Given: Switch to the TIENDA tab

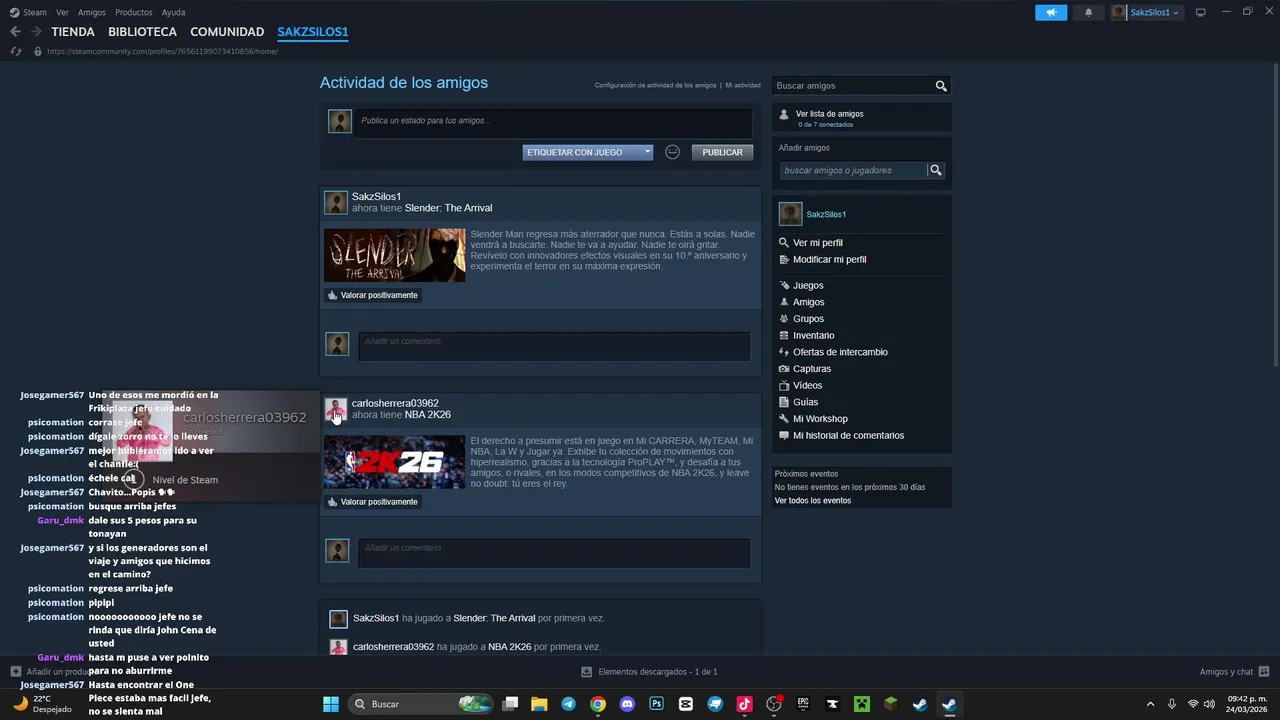Looking at the screenshot, I should (x=73, y=32).
